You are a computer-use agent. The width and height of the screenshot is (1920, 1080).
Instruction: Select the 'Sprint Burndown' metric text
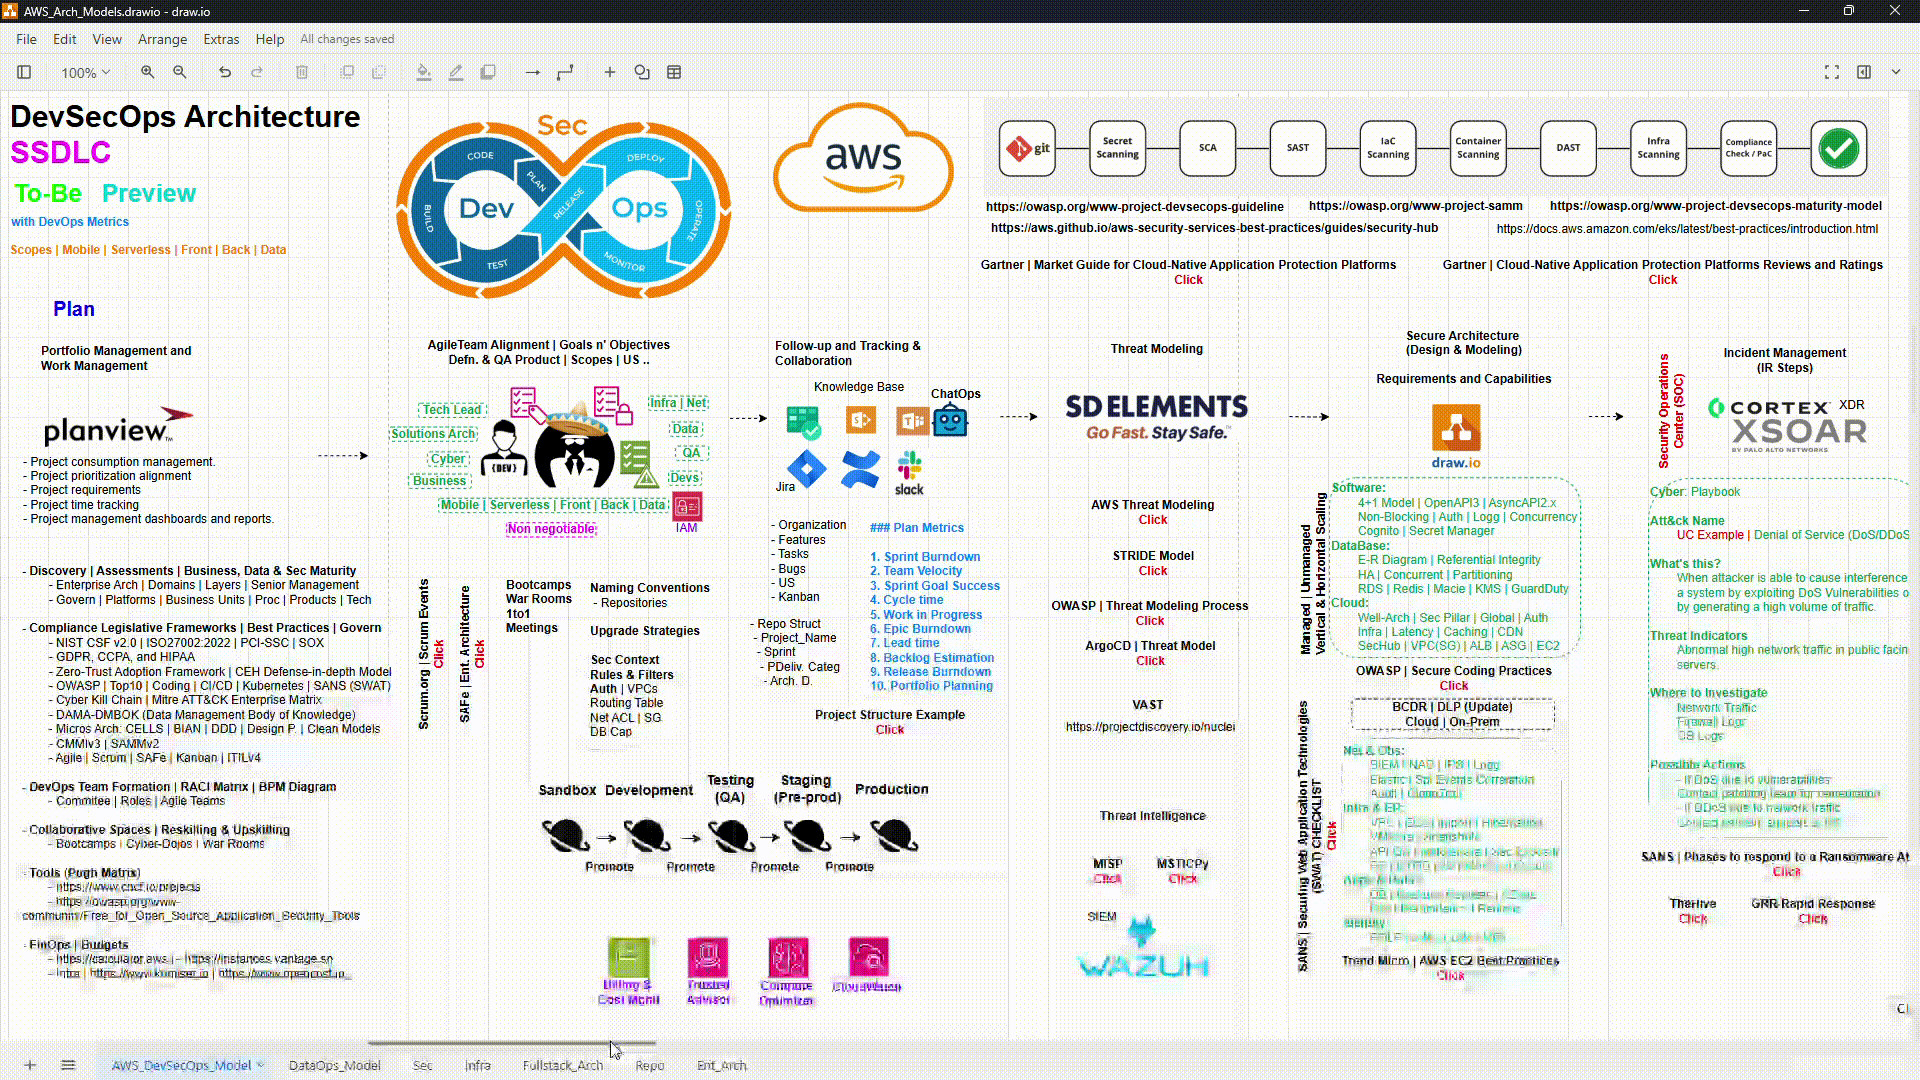(x=925, y=557)
